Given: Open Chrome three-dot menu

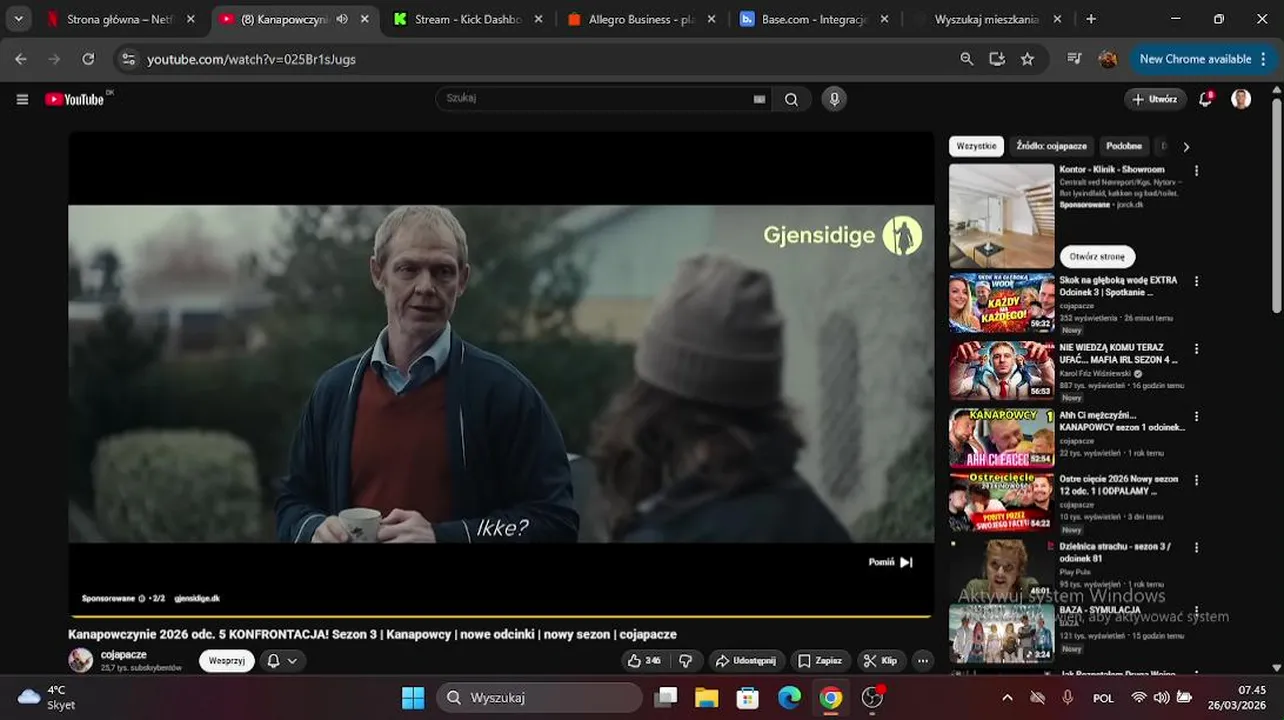Looking at the screenshot, I should pyautogui.click(x=1265, y=59).
